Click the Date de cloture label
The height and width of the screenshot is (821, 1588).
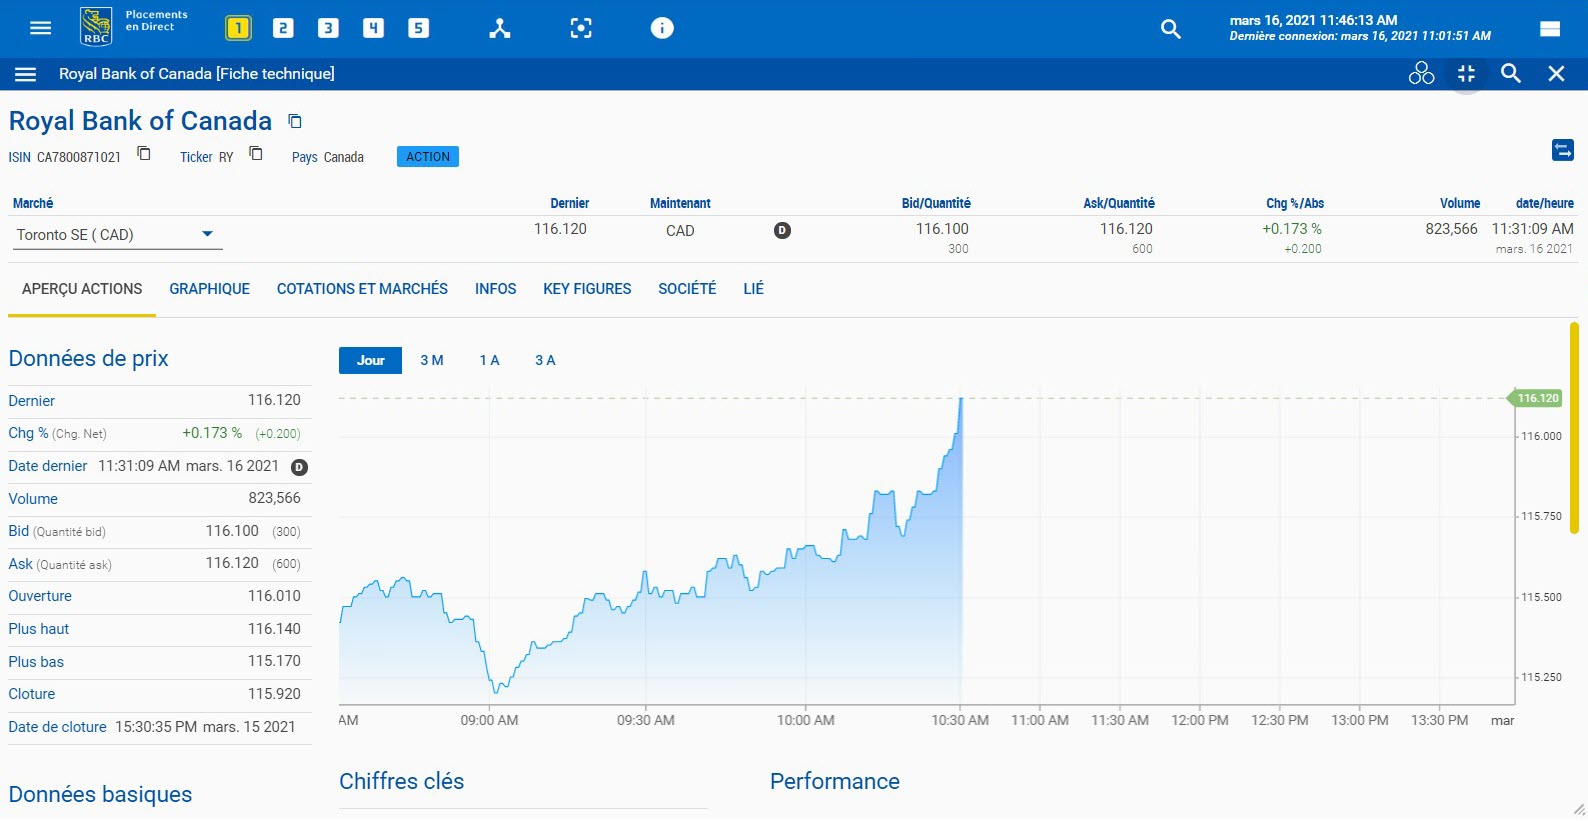pyautogui.click(x=57, y=727)
